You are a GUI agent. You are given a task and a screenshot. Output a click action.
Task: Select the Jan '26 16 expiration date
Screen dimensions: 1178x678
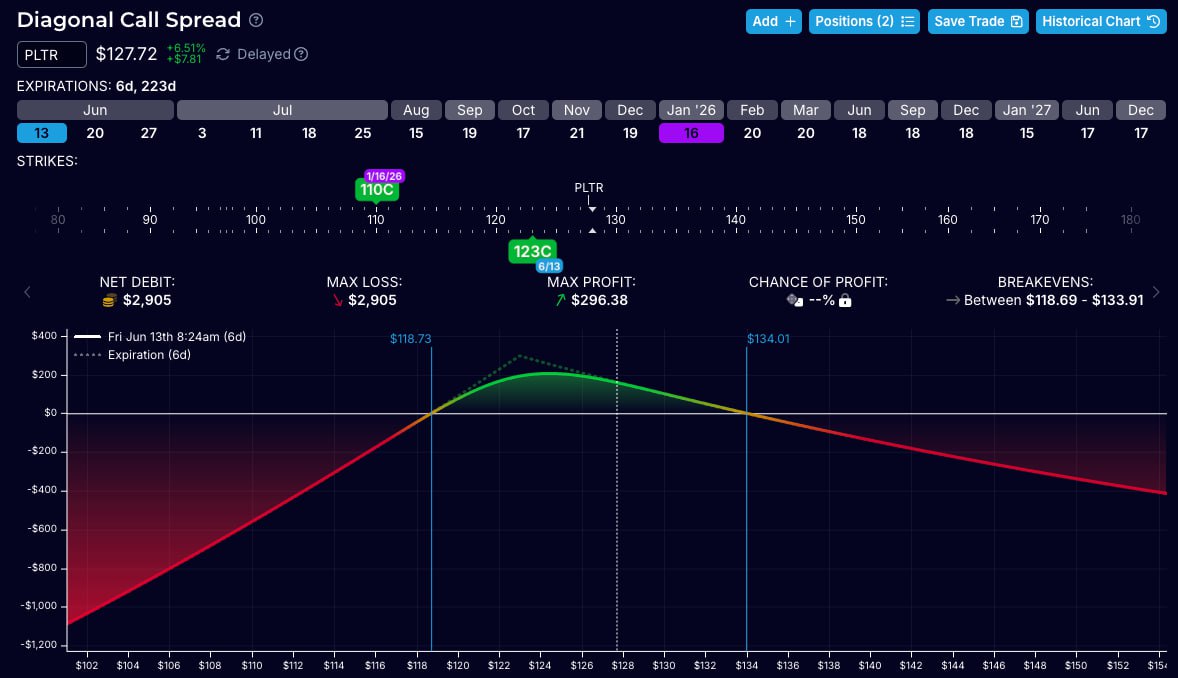(691, 133)
